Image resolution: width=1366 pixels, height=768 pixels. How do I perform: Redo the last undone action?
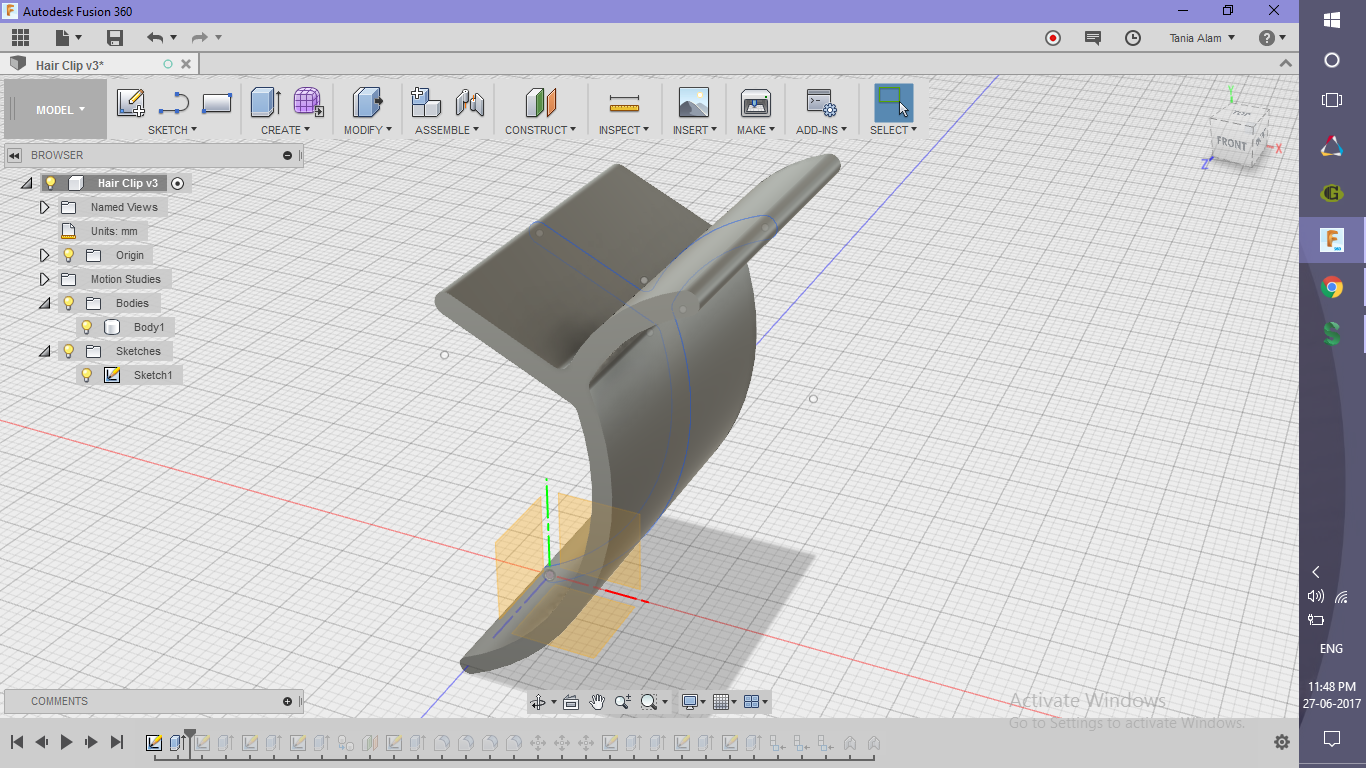click(x=200, y=38)
